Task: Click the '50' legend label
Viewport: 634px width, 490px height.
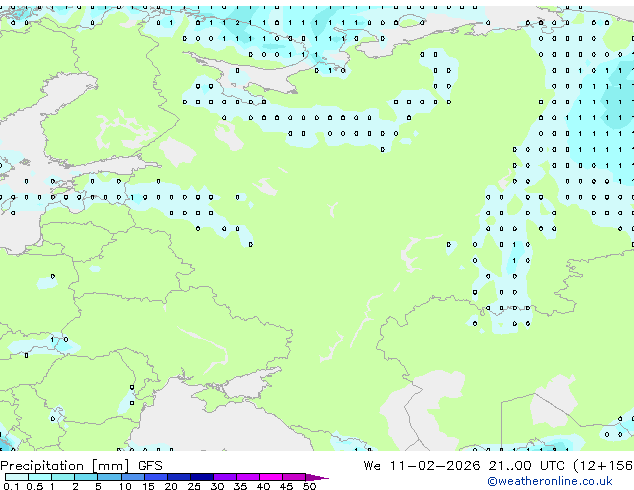Action: [x=309, y=486]
